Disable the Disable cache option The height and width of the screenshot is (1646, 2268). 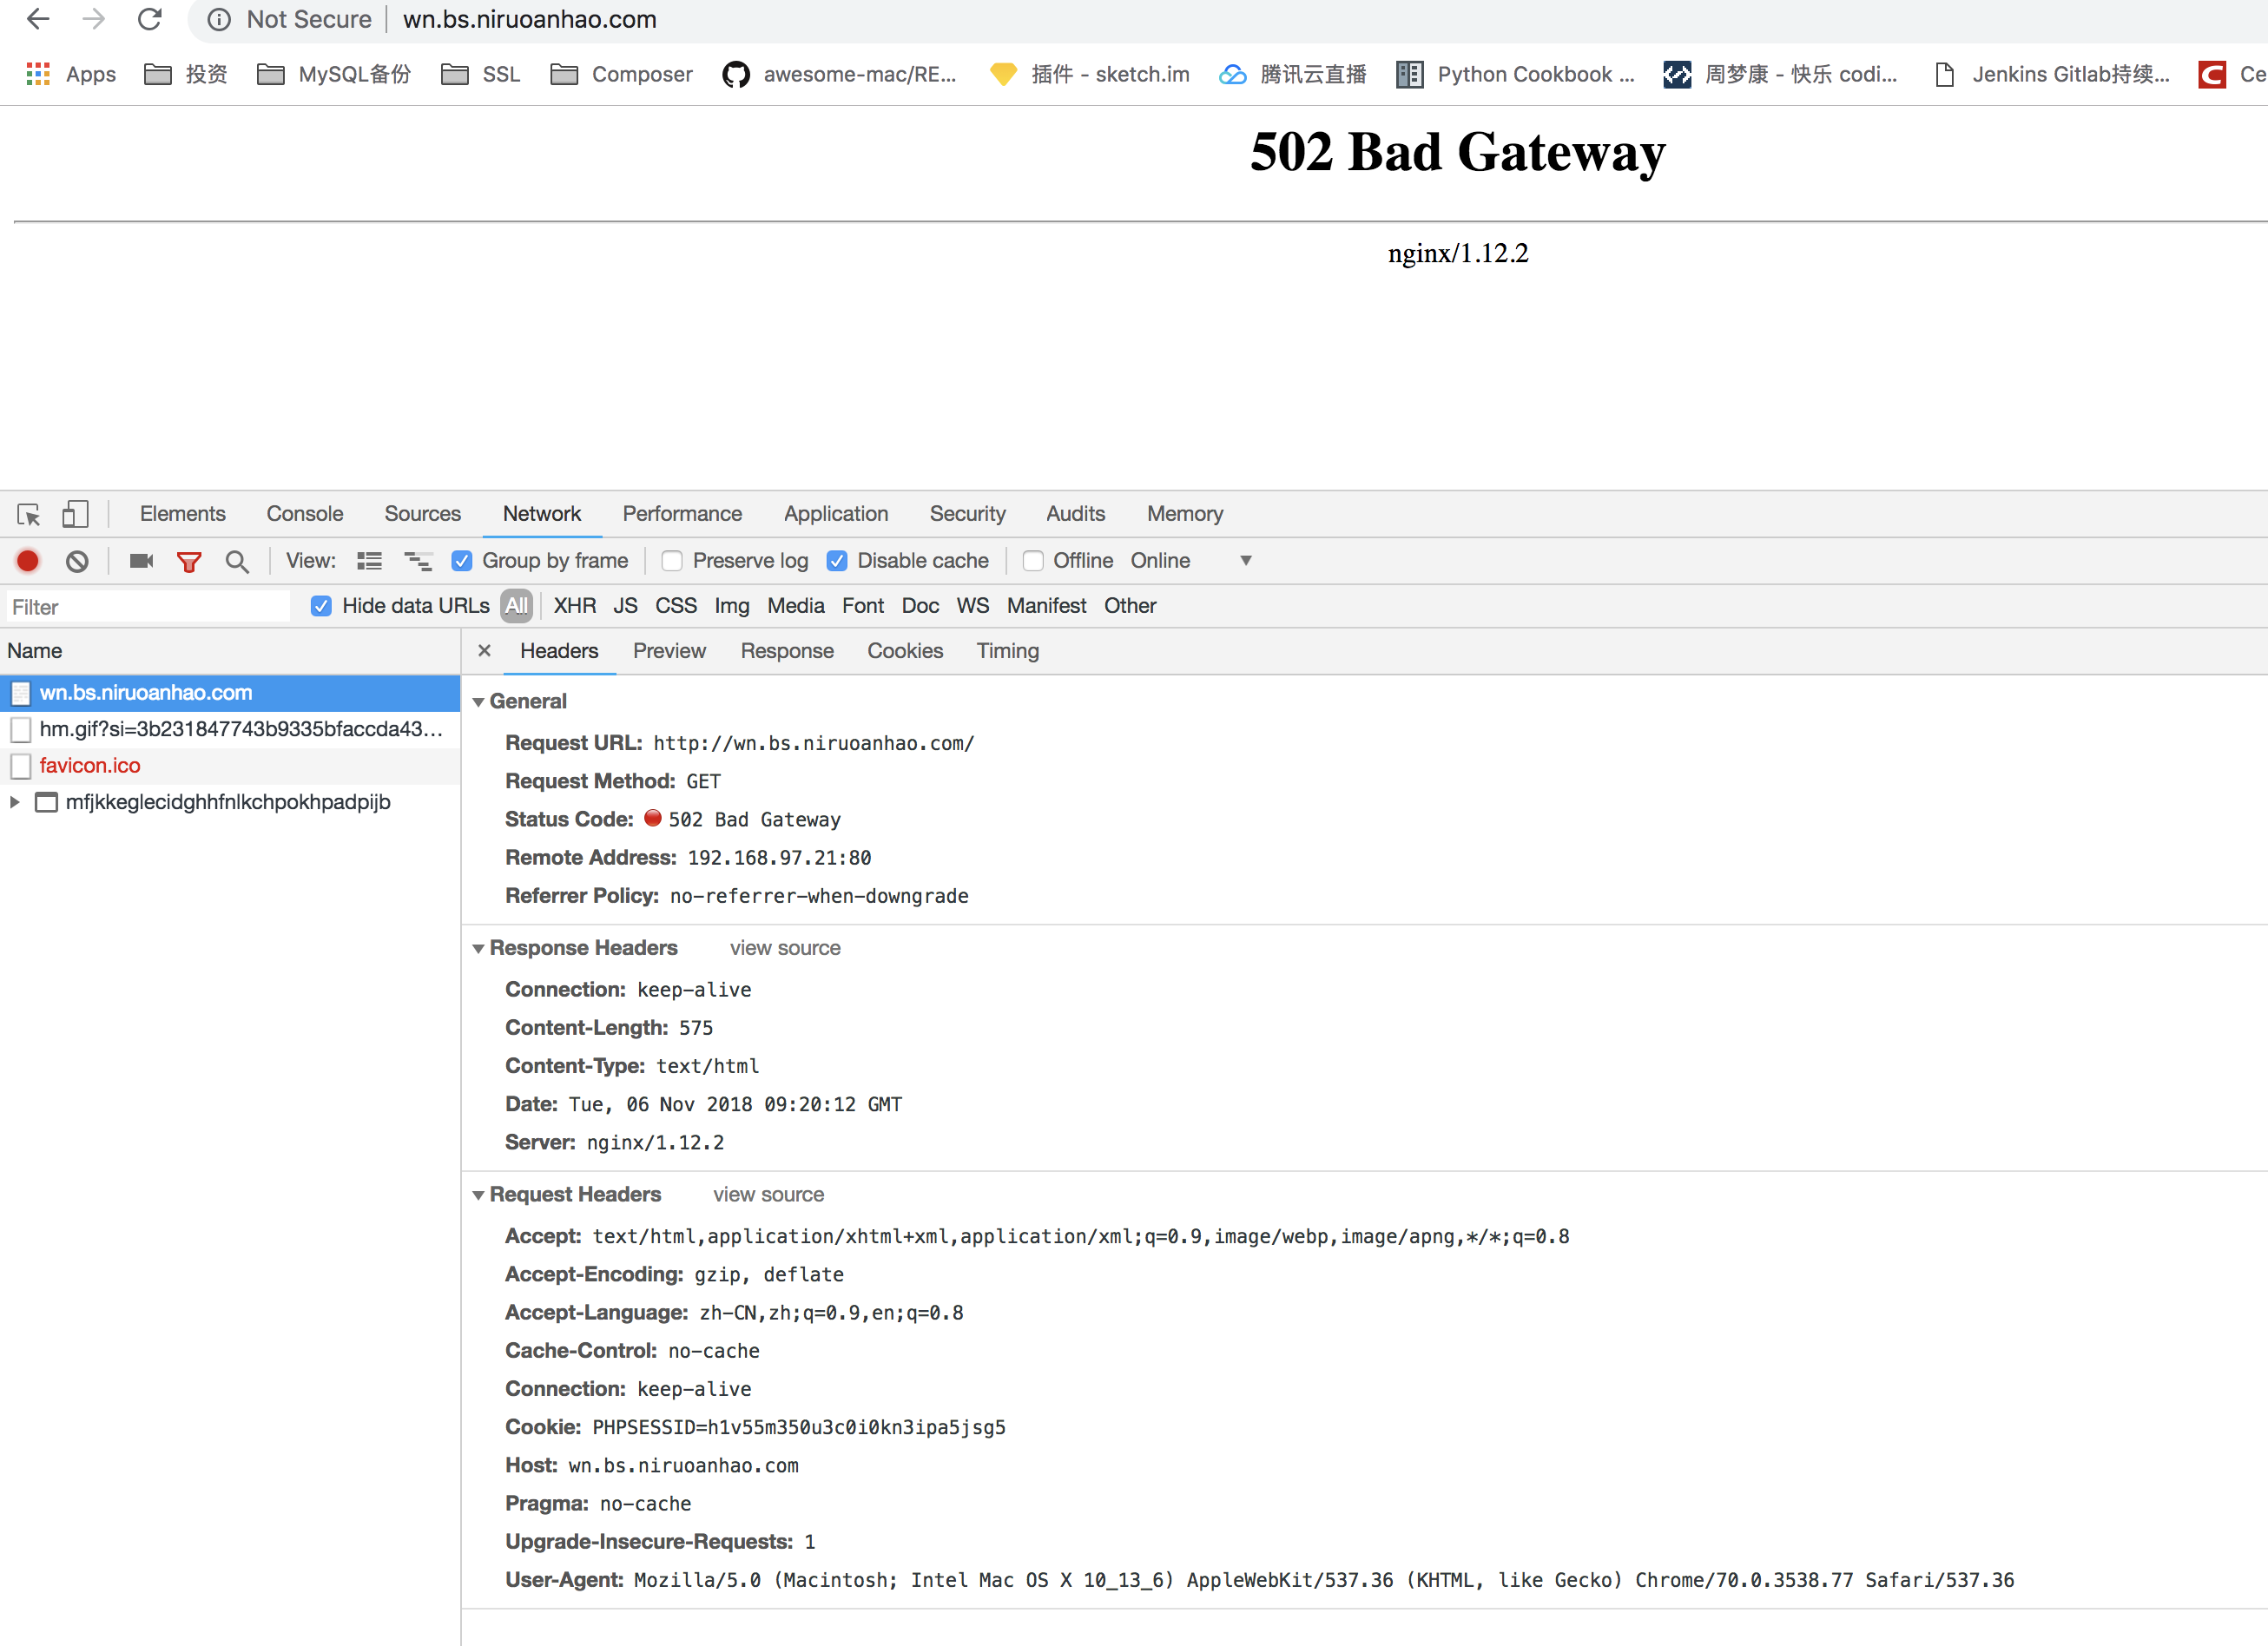(836, 561)
